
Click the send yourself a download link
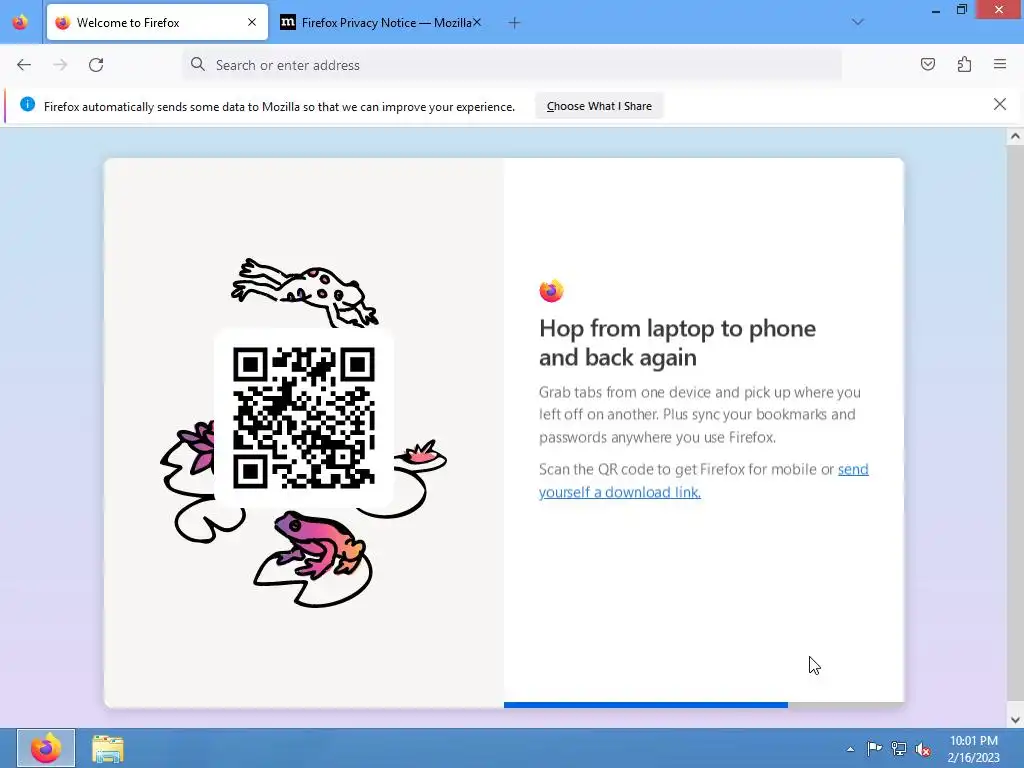[703, 481]
